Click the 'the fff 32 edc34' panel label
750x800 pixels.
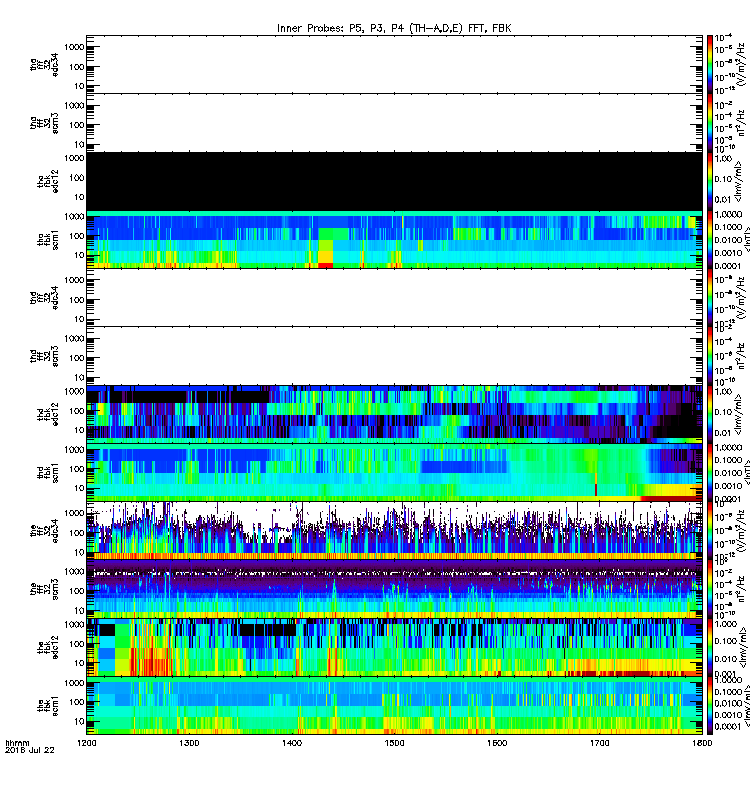(44, 531)
